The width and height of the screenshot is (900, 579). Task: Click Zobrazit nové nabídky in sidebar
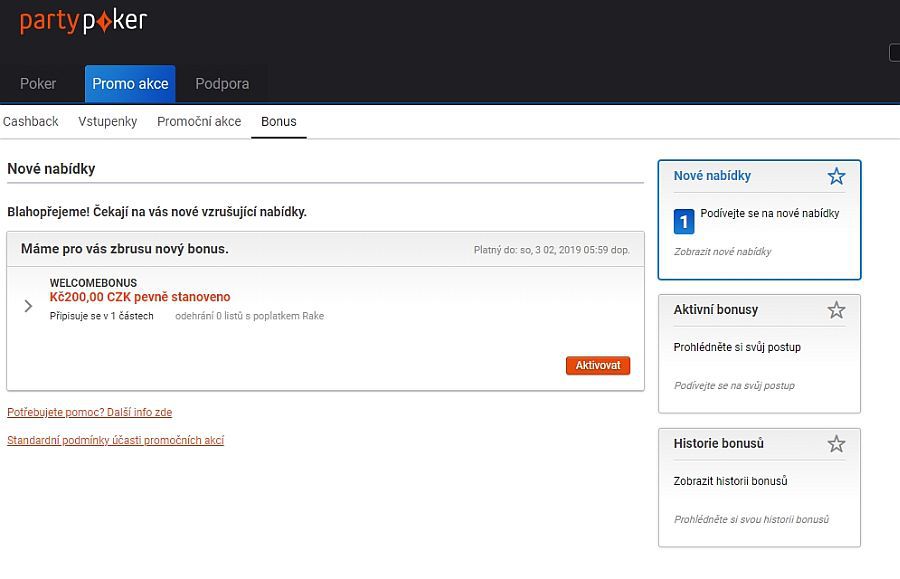point(722,252)
